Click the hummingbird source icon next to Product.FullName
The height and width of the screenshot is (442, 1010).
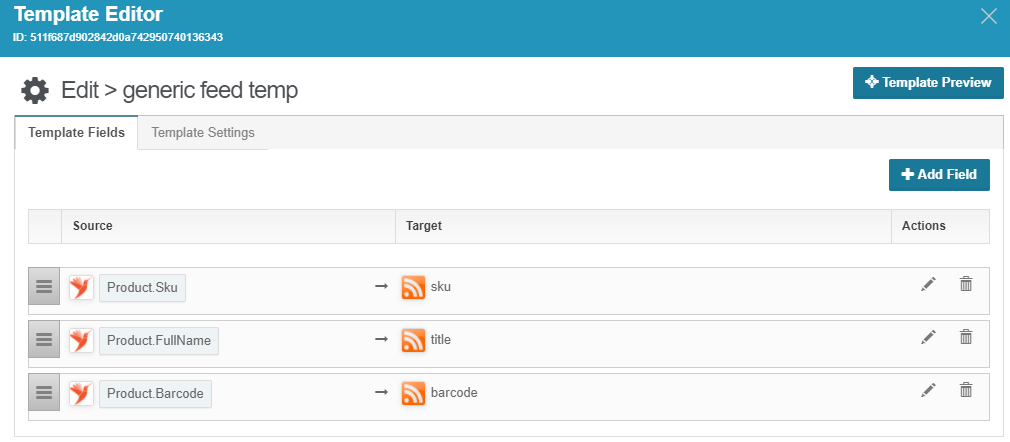(81, 340)
